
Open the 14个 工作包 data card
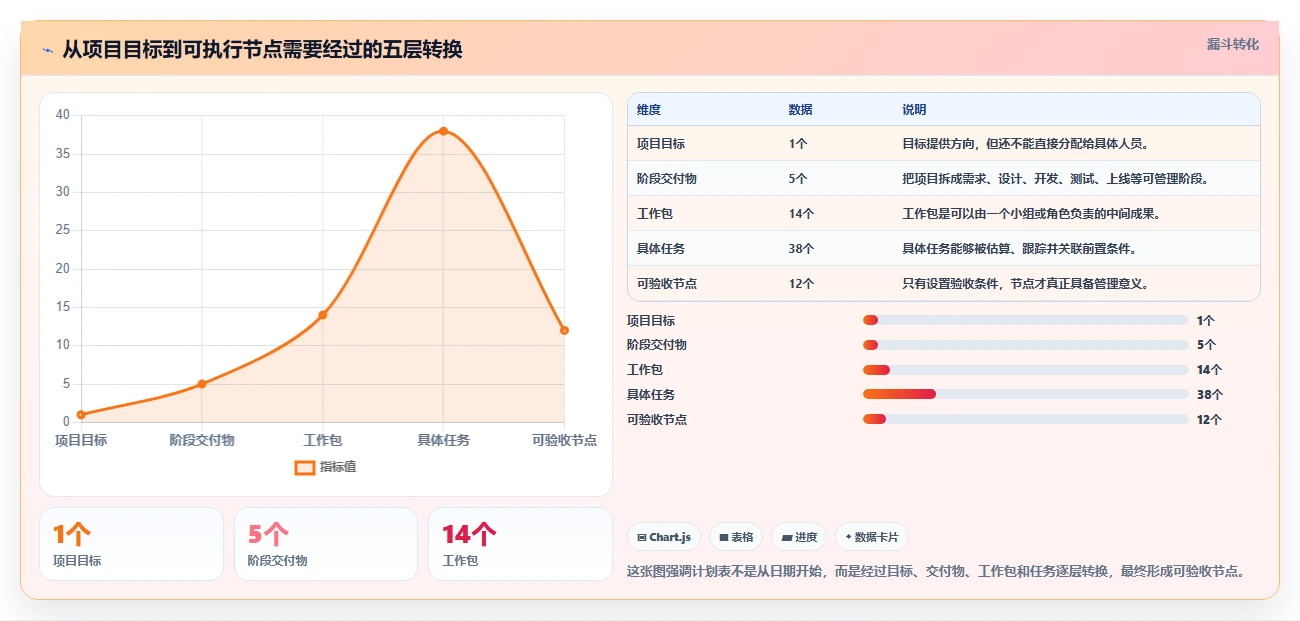click(520, 544)
